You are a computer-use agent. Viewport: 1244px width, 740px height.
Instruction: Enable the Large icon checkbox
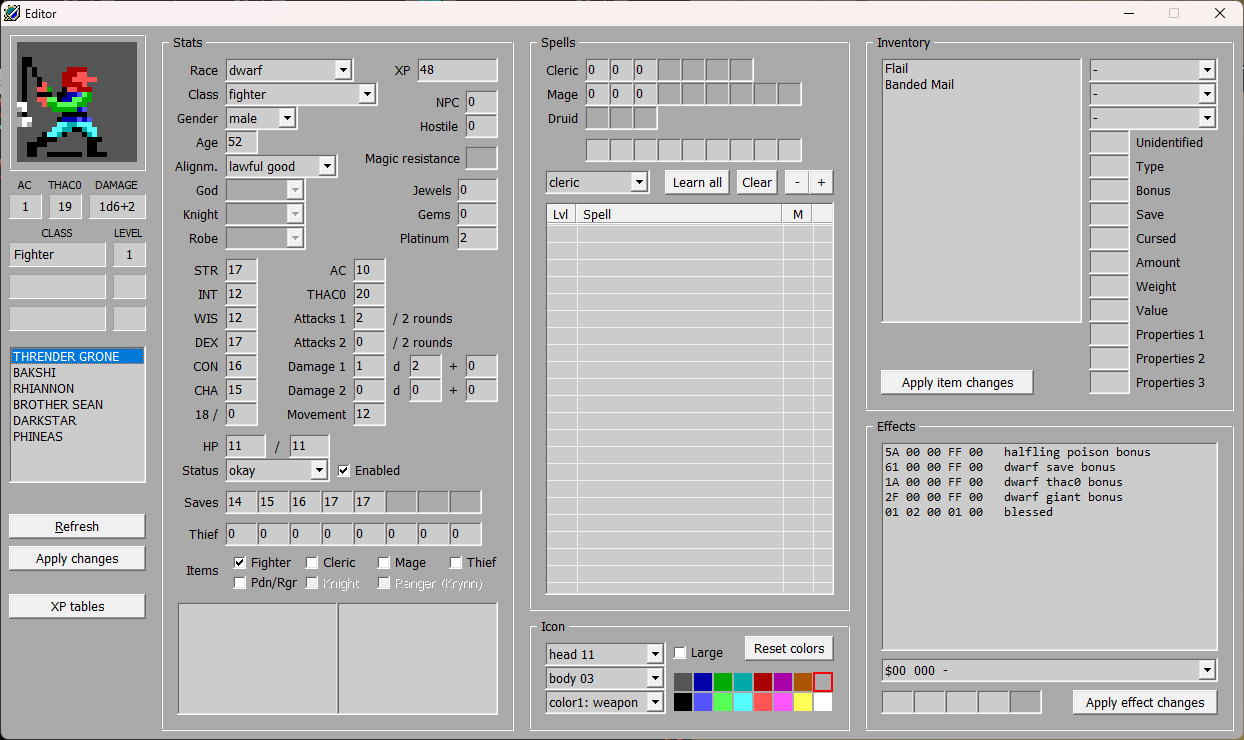pos(680,653)
